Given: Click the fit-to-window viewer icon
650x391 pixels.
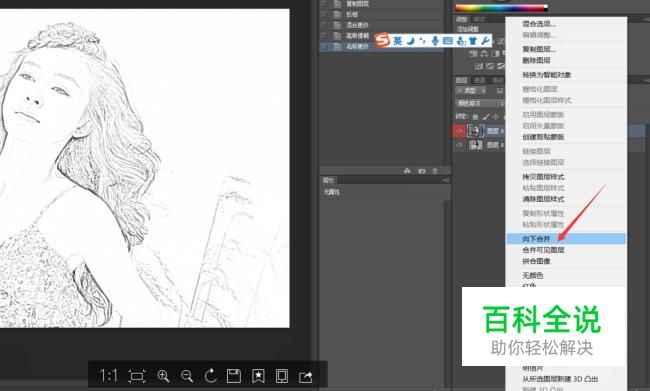Looking at the screenshot, I should [x=136, y=376].
